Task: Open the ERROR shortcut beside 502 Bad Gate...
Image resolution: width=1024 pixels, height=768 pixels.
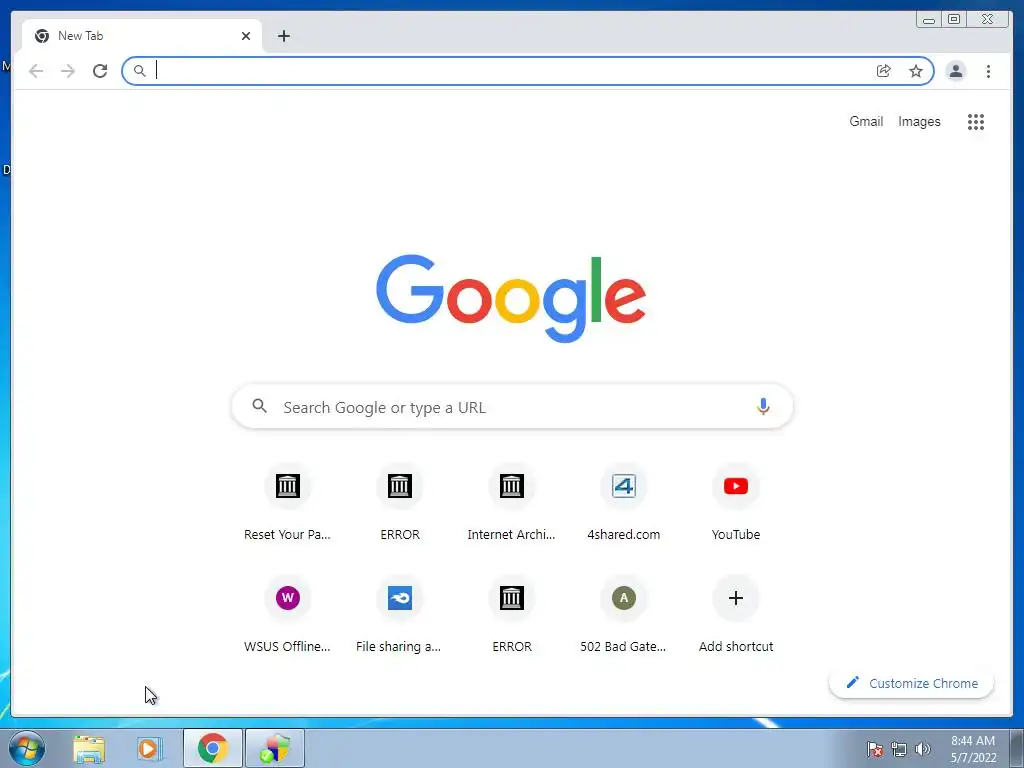Action: coord(511,615)
